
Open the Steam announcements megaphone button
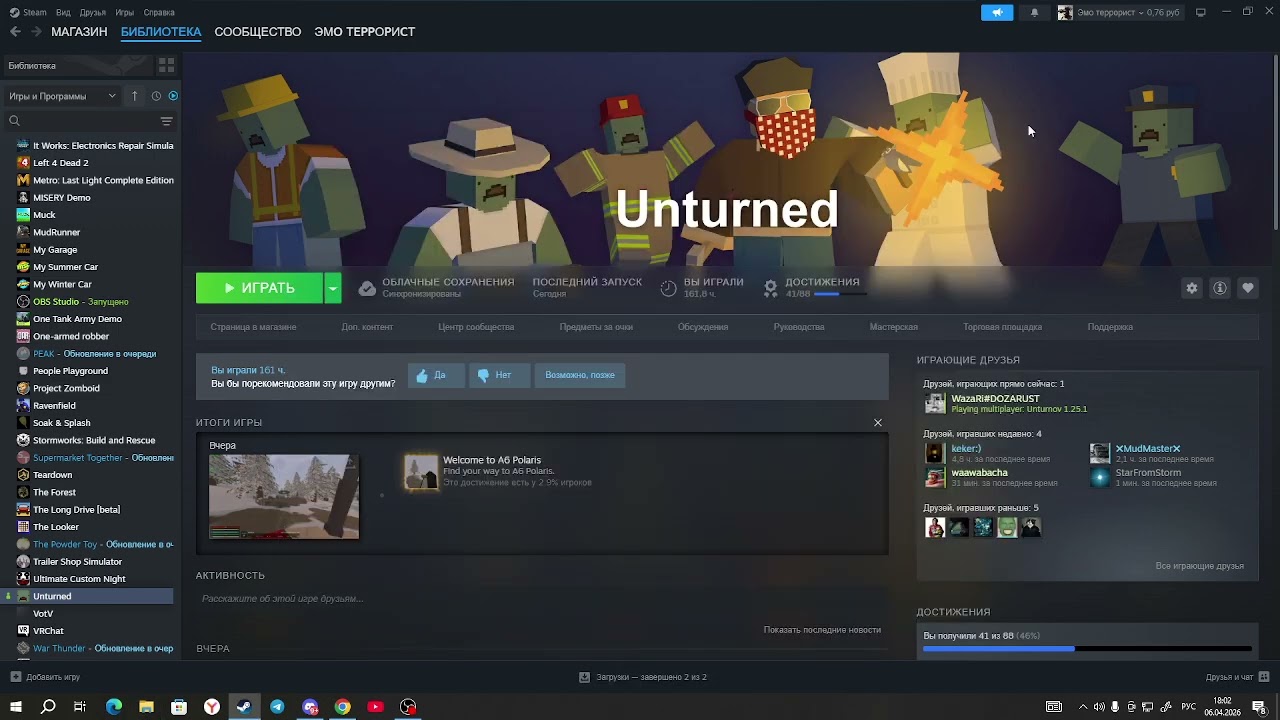[x=997, y=12]
